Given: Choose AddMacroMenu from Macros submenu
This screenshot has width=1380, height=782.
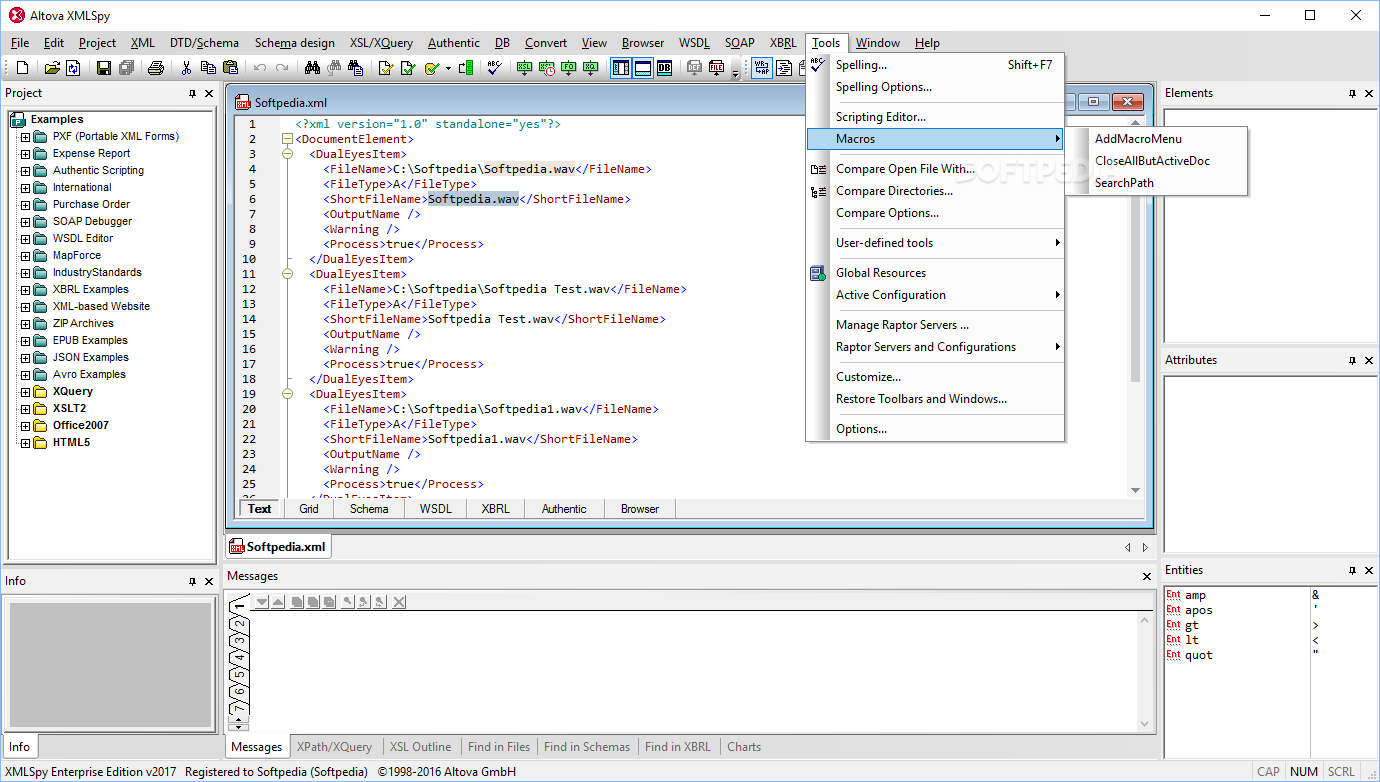Looking at the screenshot, I should coord(1157,139).
